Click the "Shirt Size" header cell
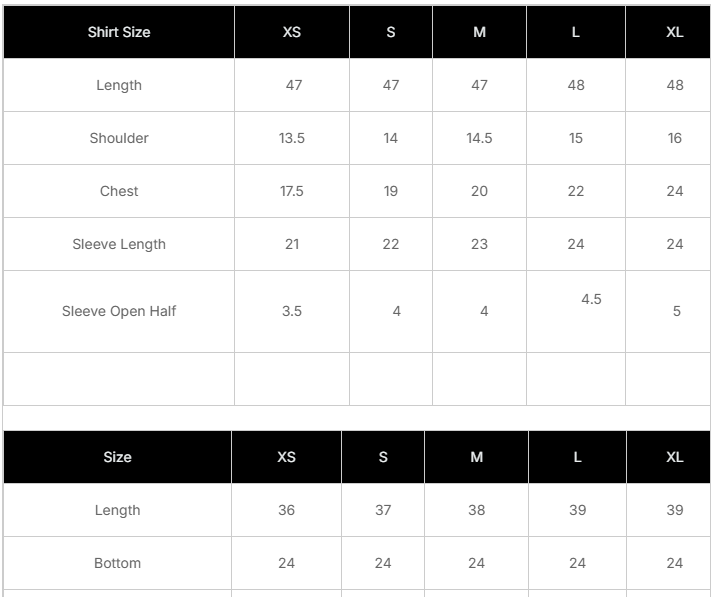The image size is (721, 597). pos(119,32)
